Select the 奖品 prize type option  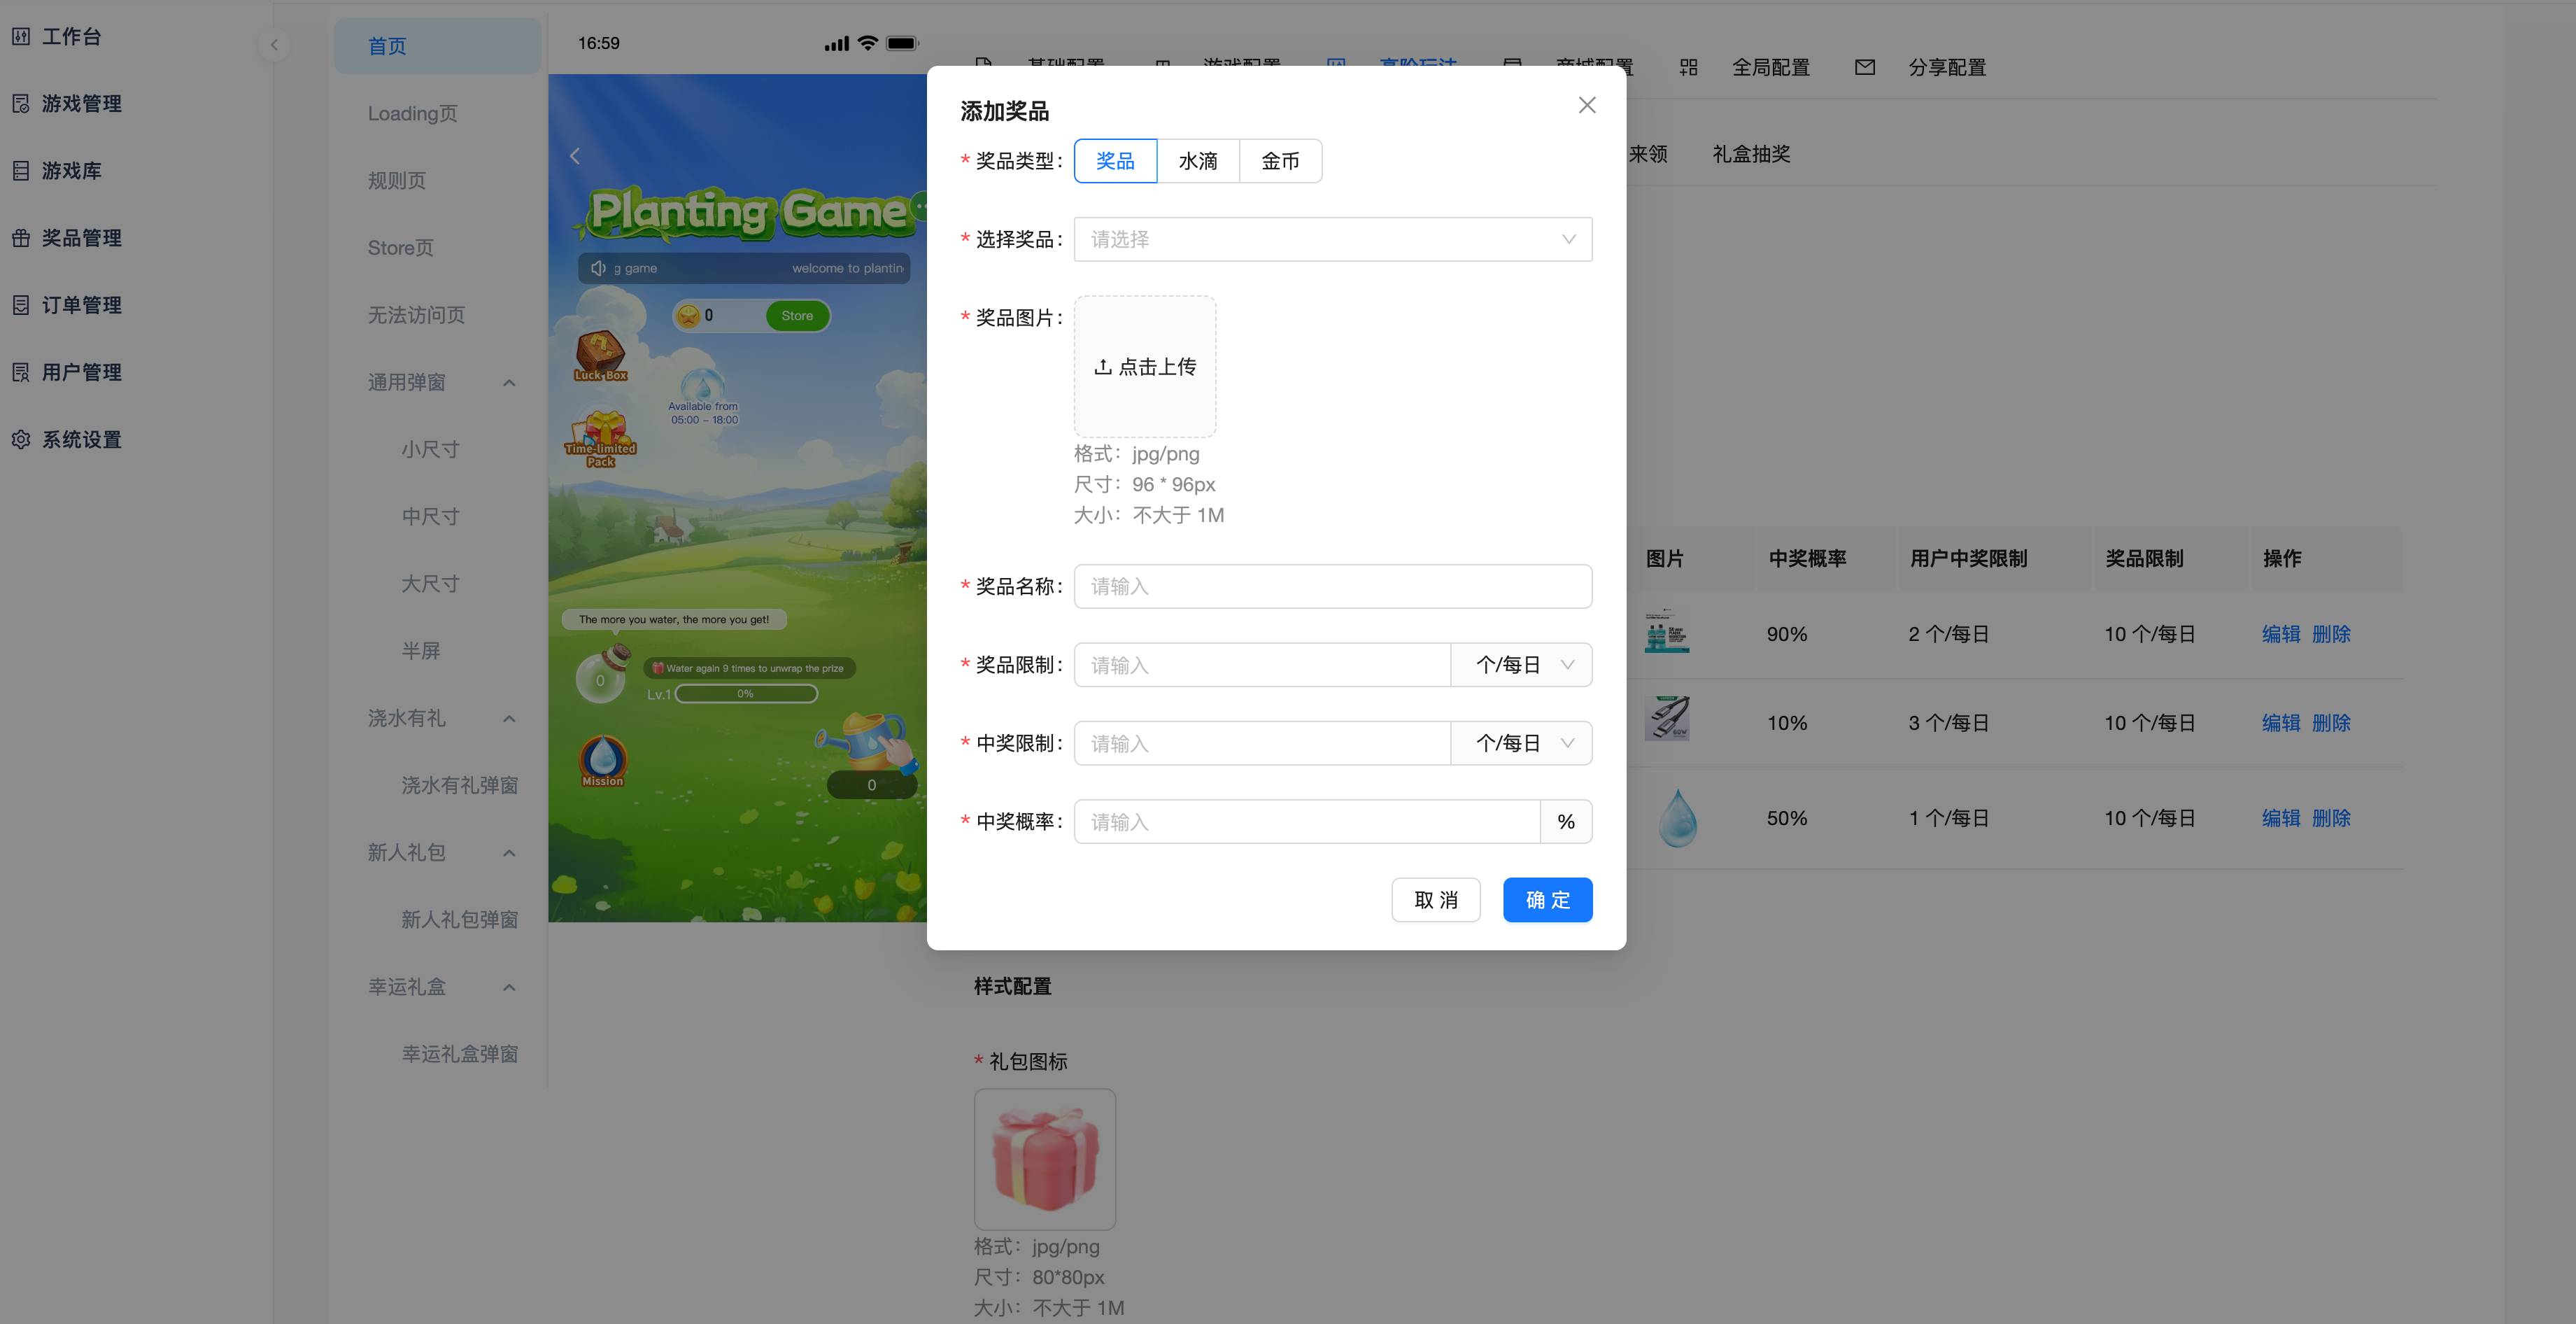(1115, 161)
